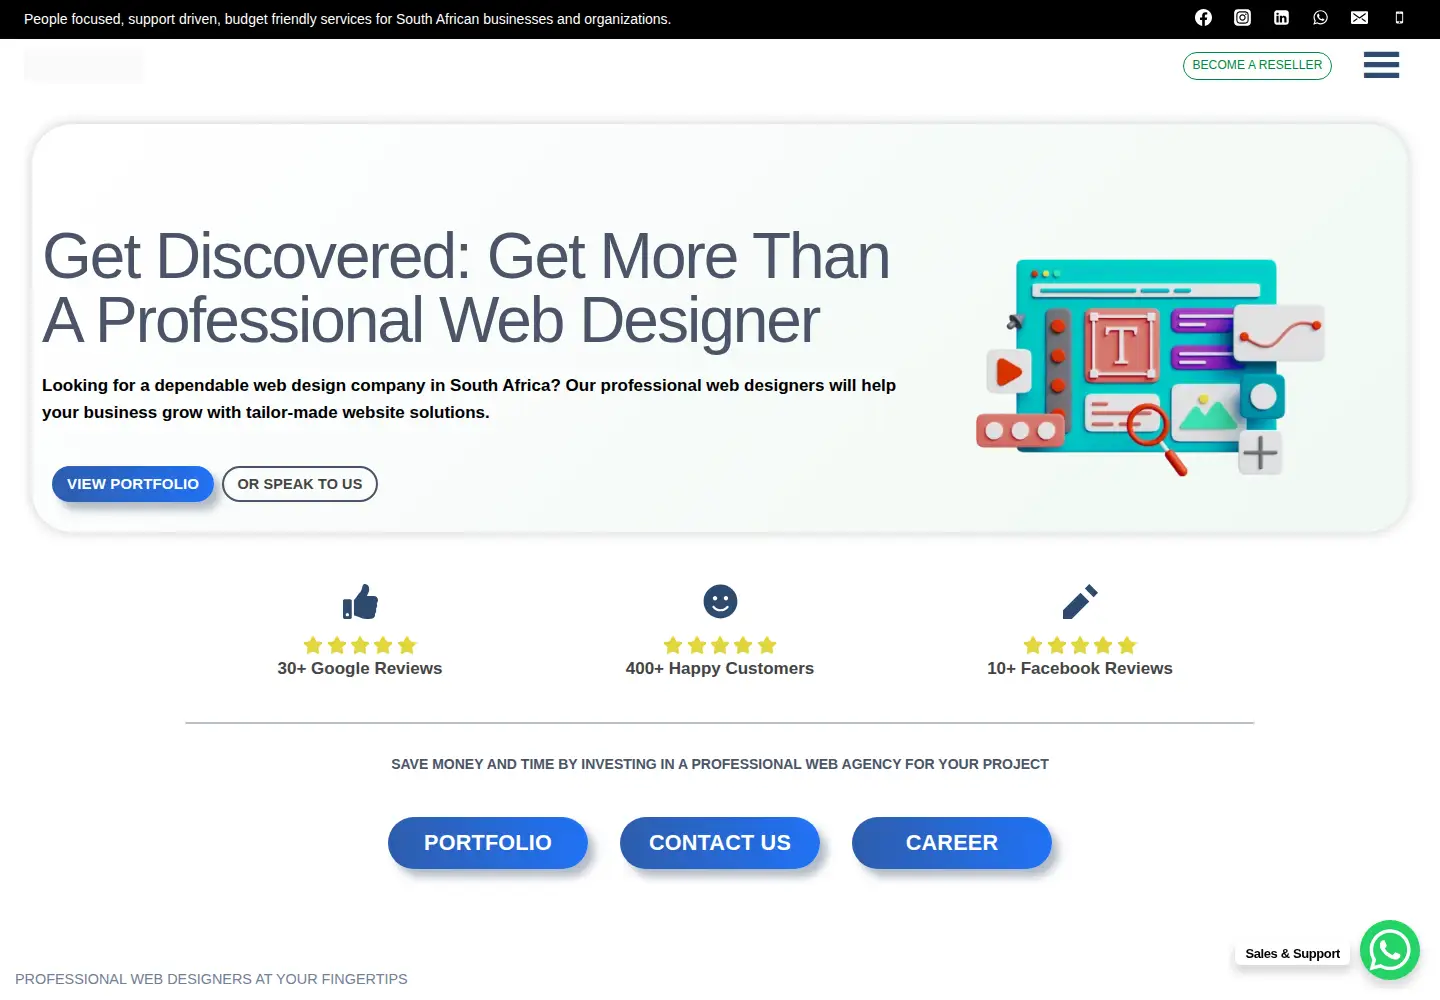Click 'Professional Web Designers At Your Fingertips' text
Screen dimensions: 1440x1000
click(x=211, y=979)
